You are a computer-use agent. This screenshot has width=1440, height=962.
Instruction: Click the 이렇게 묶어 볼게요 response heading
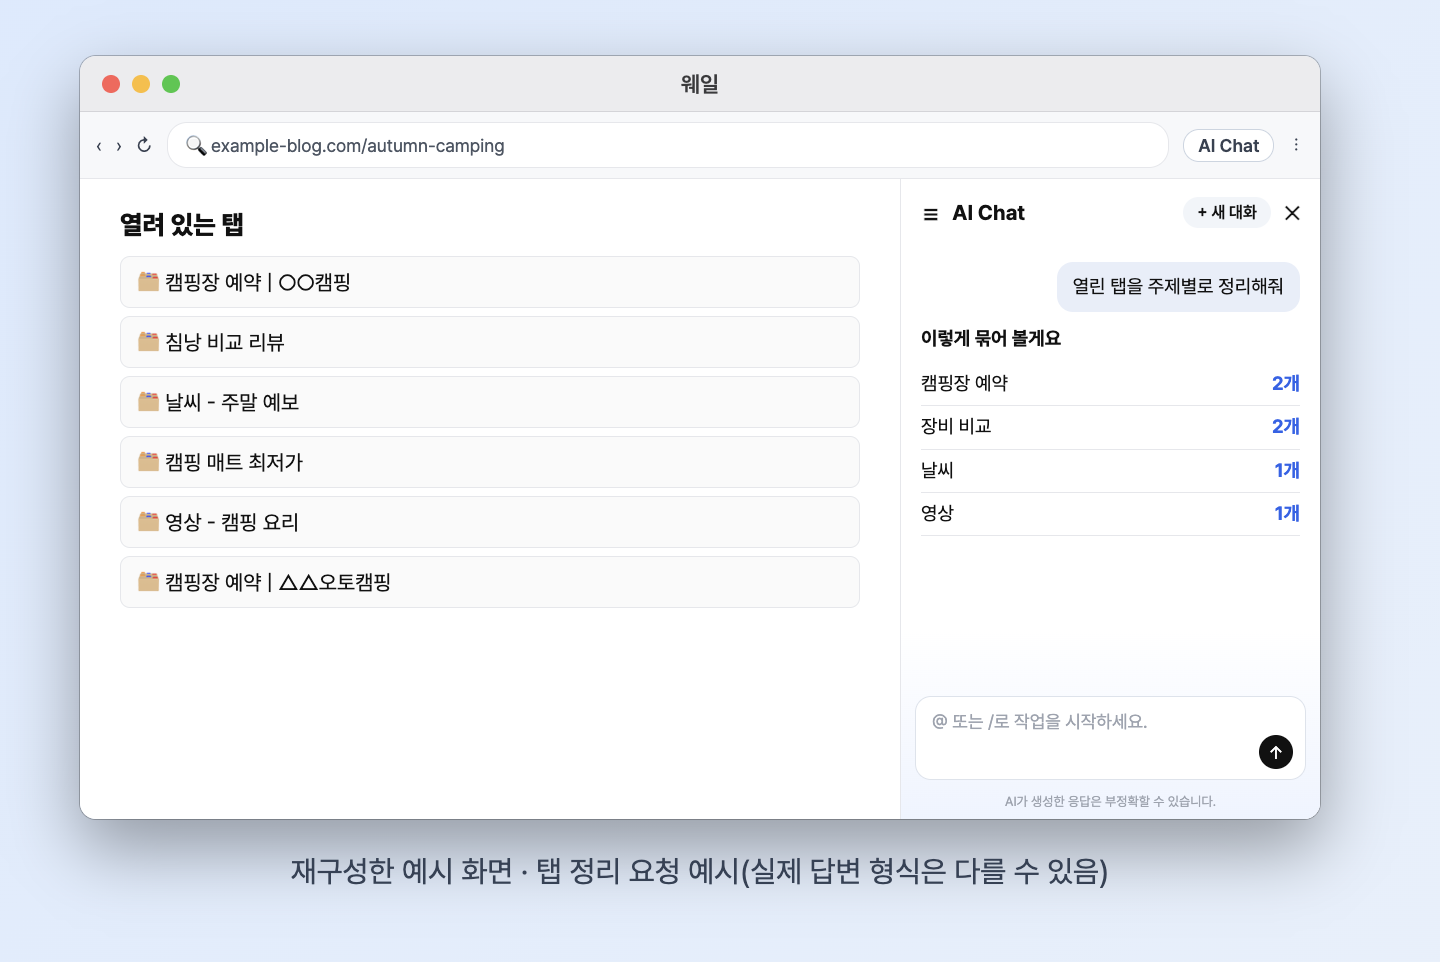coord(991,339)
